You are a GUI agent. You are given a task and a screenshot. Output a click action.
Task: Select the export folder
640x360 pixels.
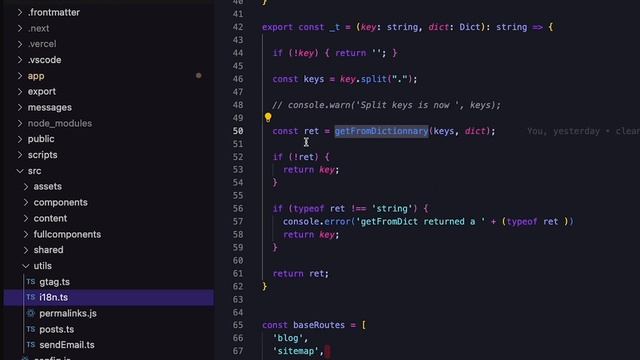coord(42,91)
